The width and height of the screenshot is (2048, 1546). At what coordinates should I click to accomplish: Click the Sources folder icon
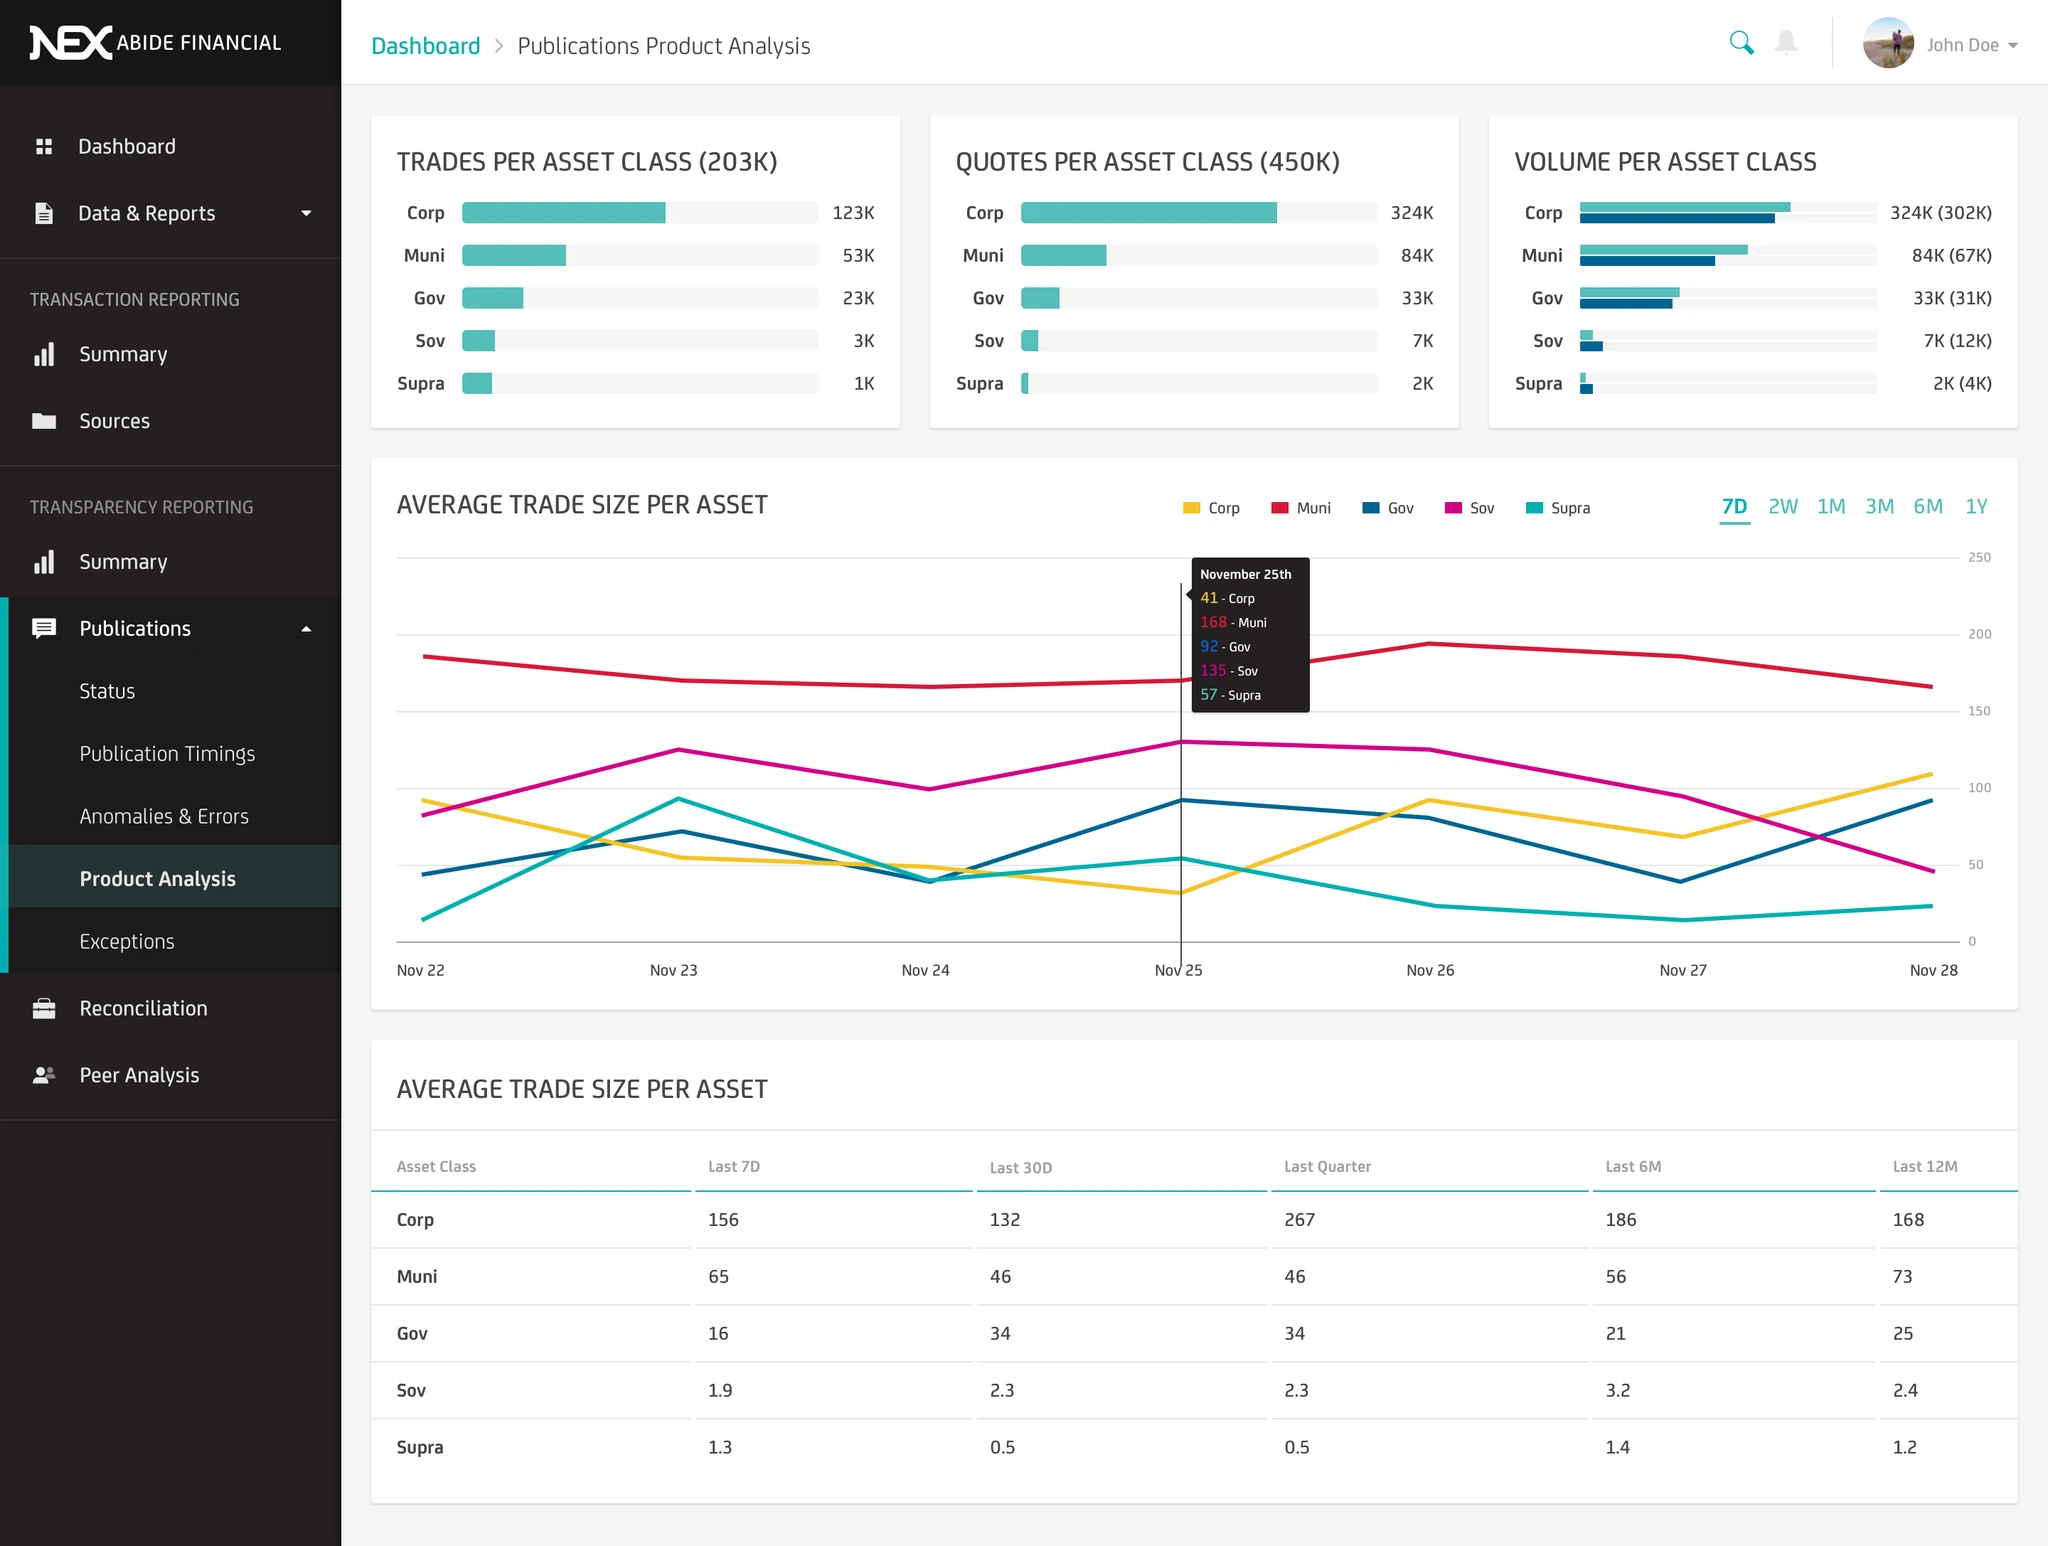pyautogui.click(x=44, y=421)
